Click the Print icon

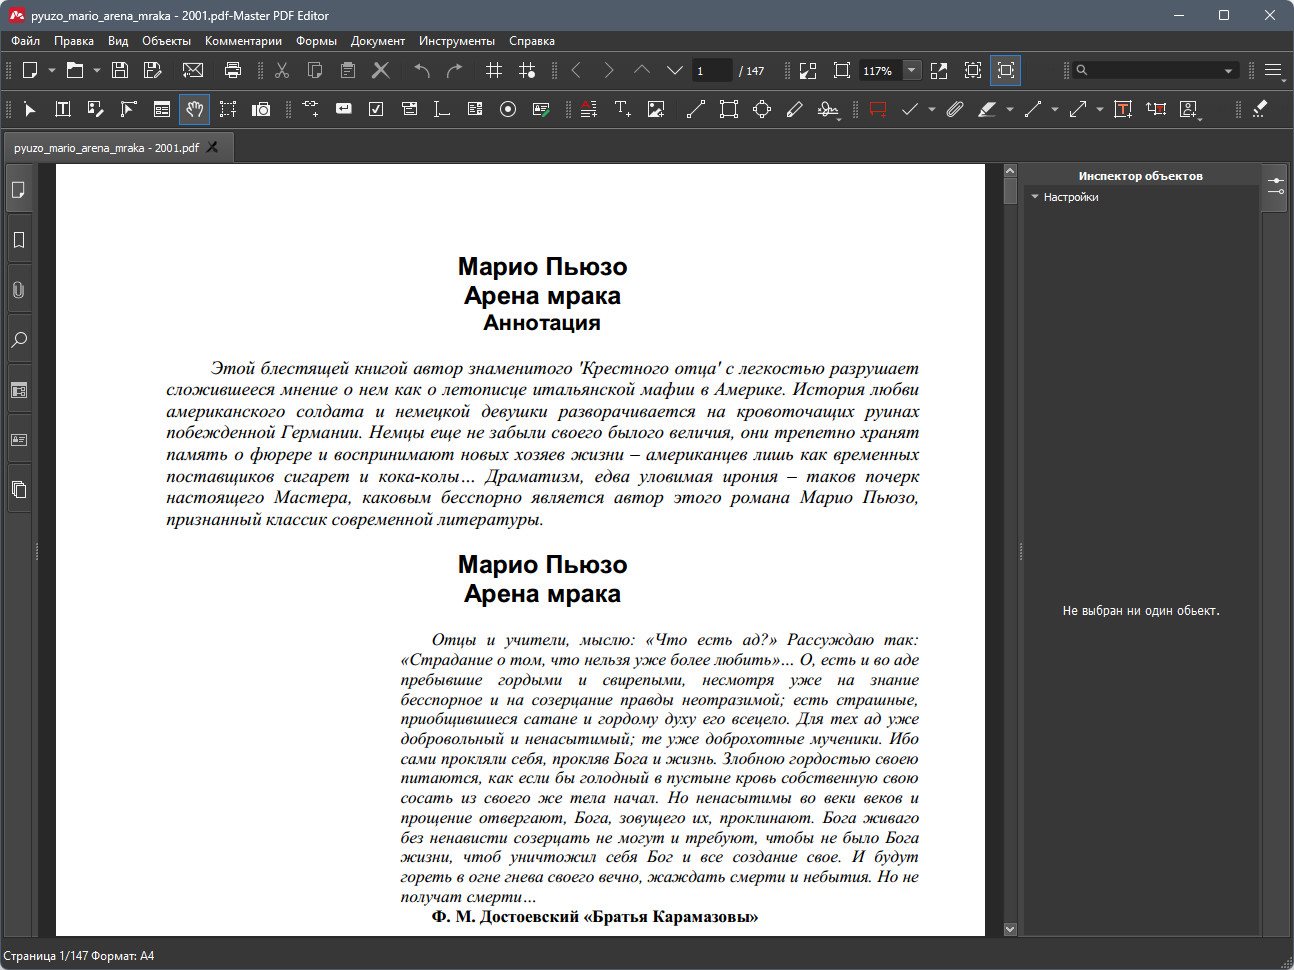pos(233,70)
